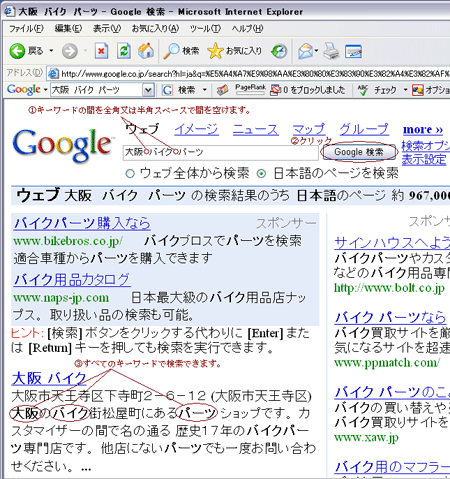
Task: Open 表示設定 preferences link
Action: (424, 160)
